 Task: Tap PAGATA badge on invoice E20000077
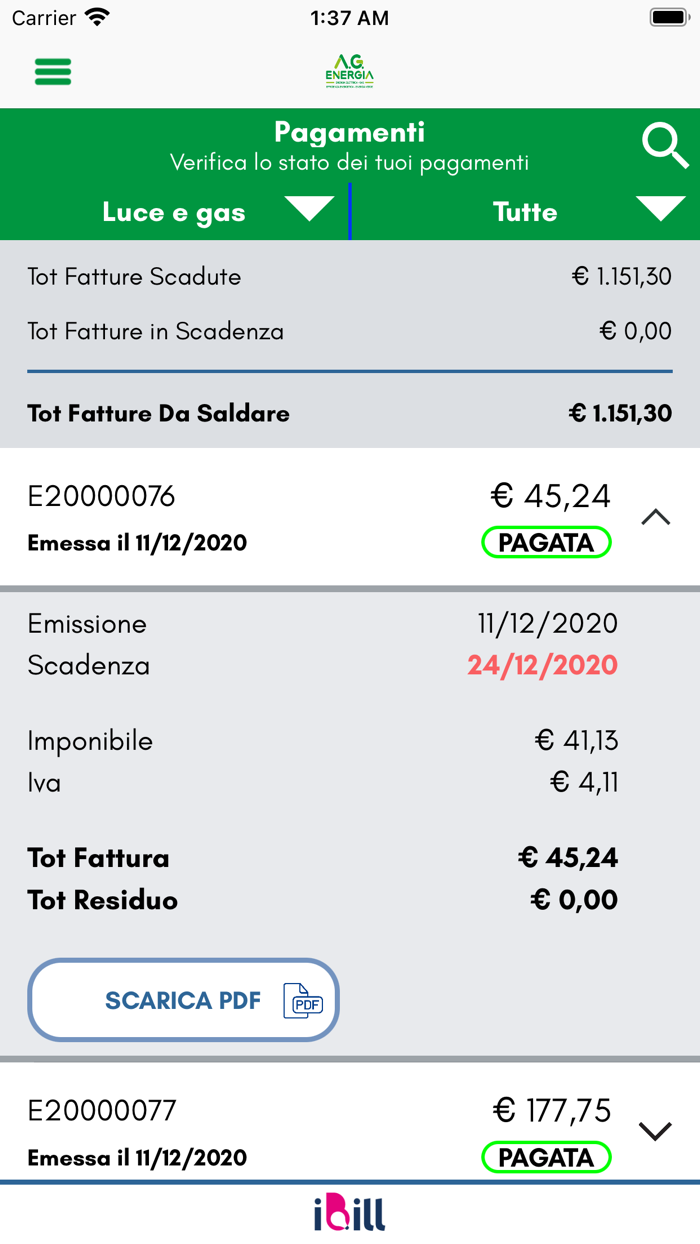(x=546, y=1158)
